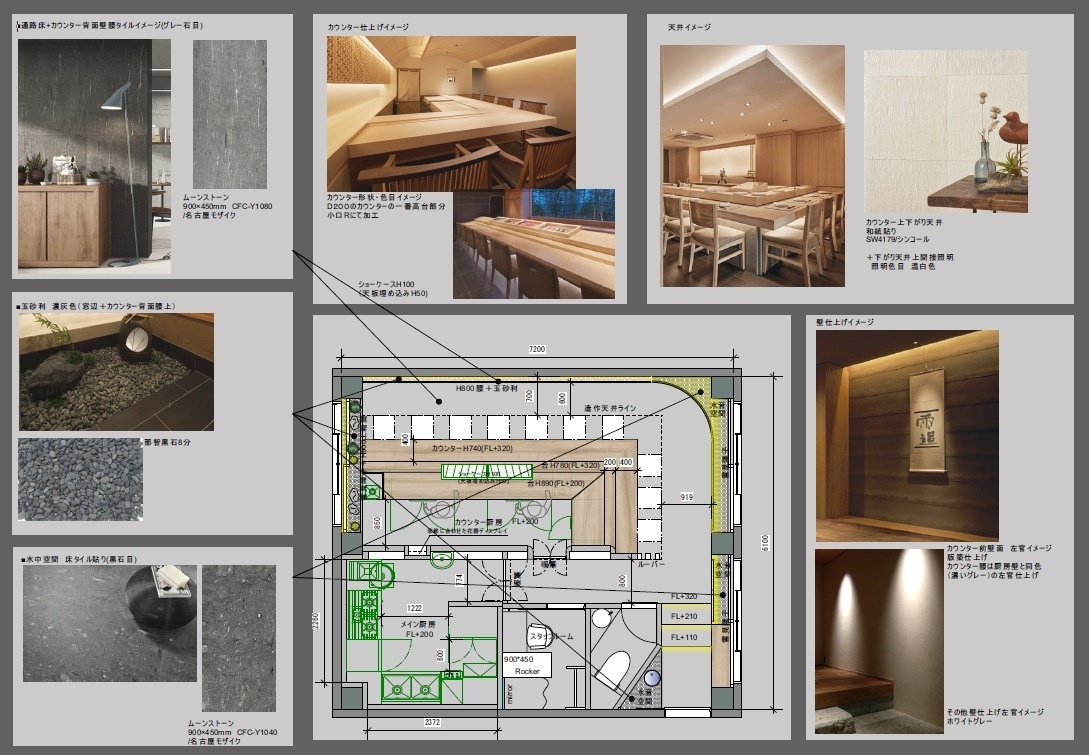Image resolution: width=1089 pixels, height=755 pixels.
Task: Select the plaster wall photo with two spotlights
Action: pyautogui.click(x=879, y=641)
